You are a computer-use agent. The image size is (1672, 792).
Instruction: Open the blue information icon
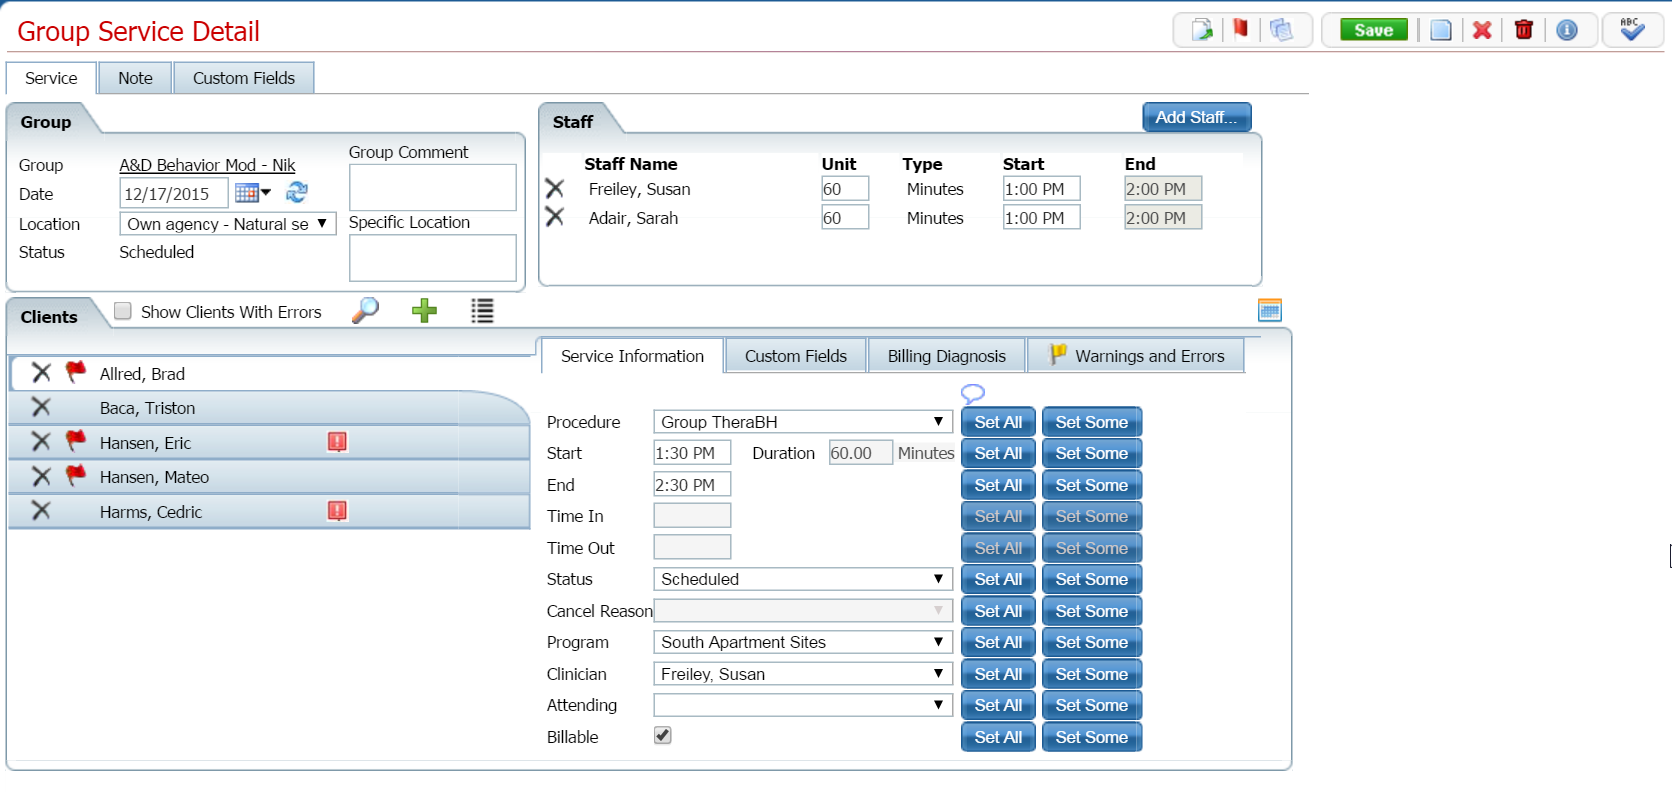pyautogui.click(x=1567, y=30)
